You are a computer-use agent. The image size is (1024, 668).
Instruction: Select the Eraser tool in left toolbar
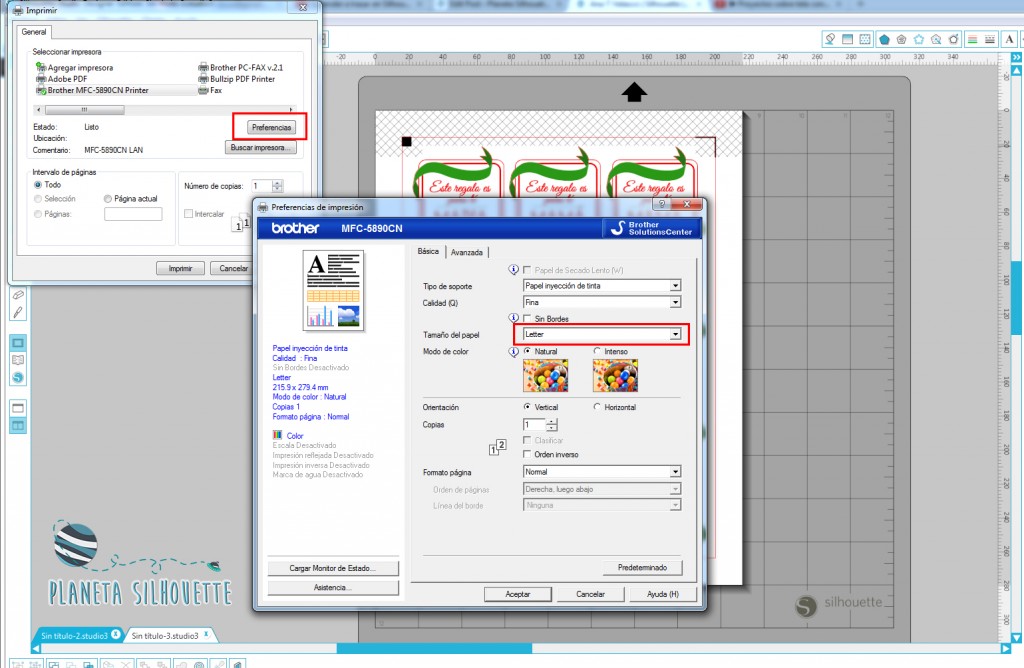(18, 295)
